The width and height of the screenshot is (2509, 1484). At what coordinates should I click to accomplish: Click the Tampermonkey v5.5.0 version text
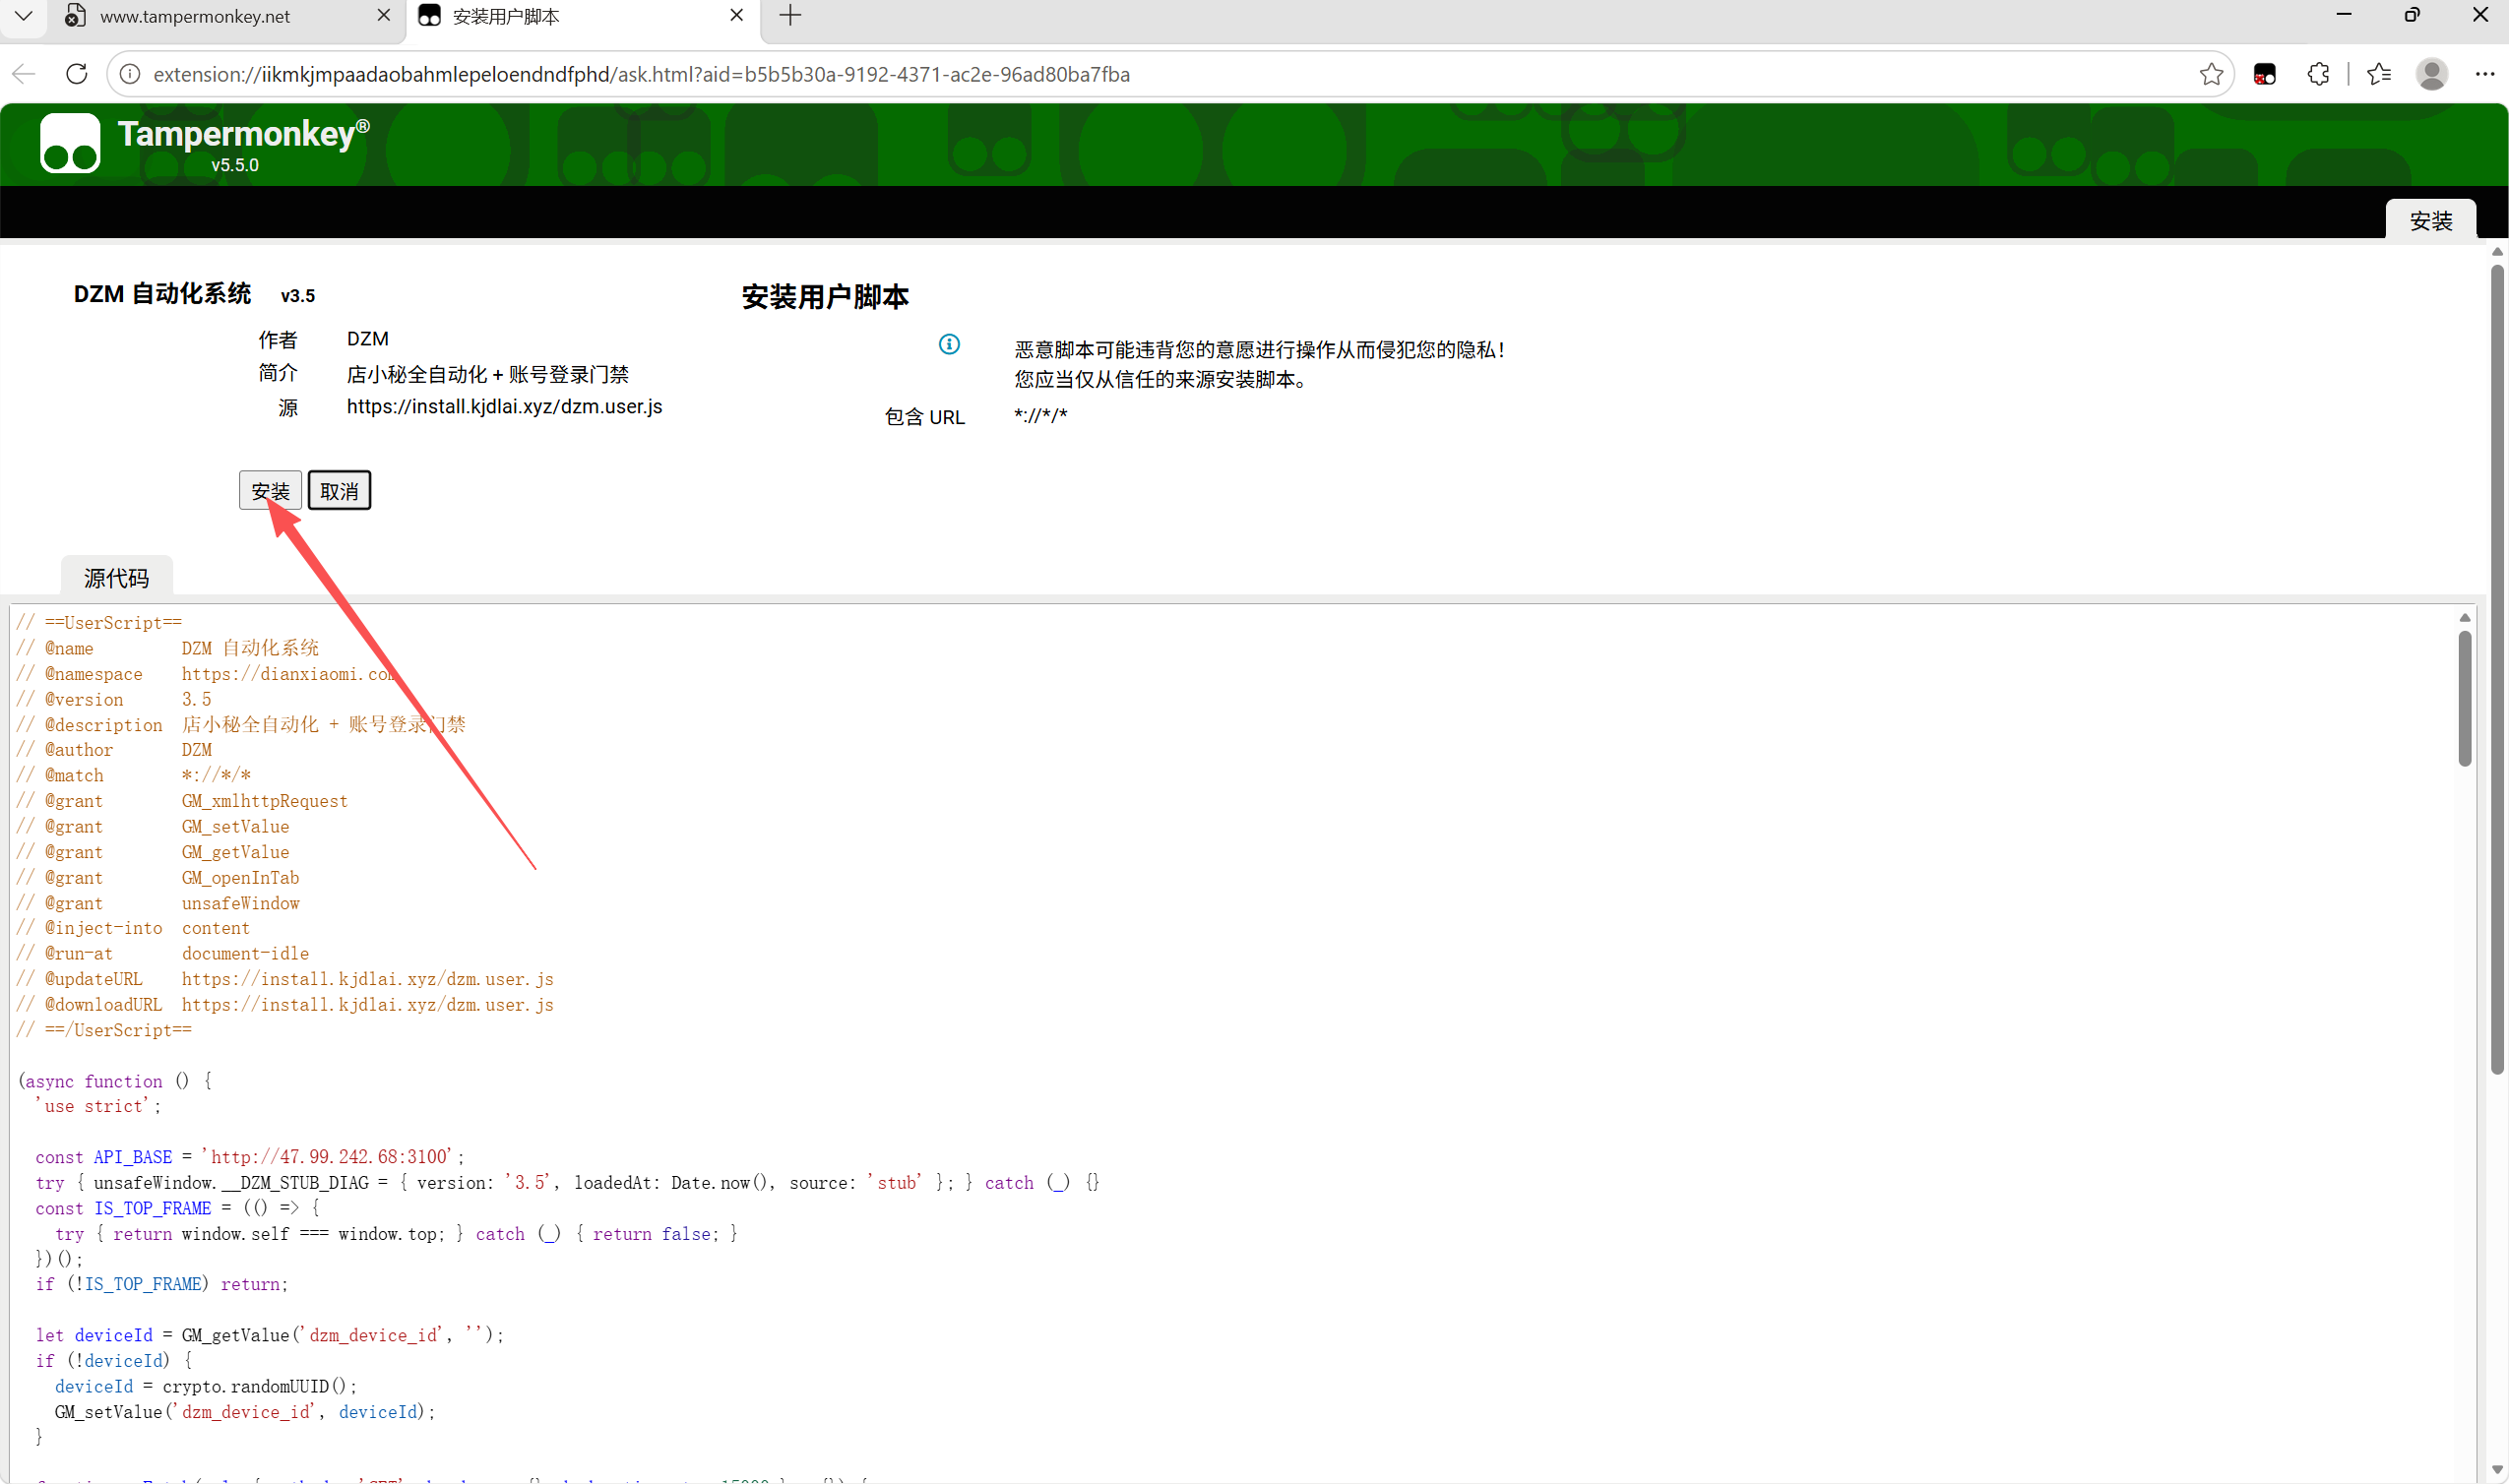pos(235,165)
